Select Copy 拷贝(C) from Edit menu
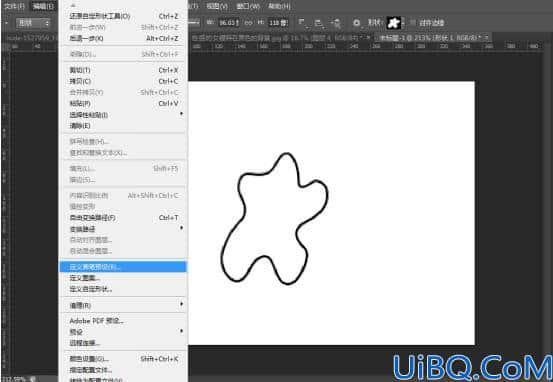The image size is (553, 382). (x=123, y=81)
